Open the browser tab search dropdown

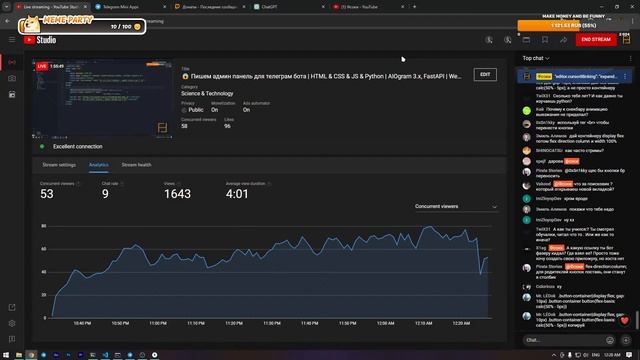coord(7,7)
